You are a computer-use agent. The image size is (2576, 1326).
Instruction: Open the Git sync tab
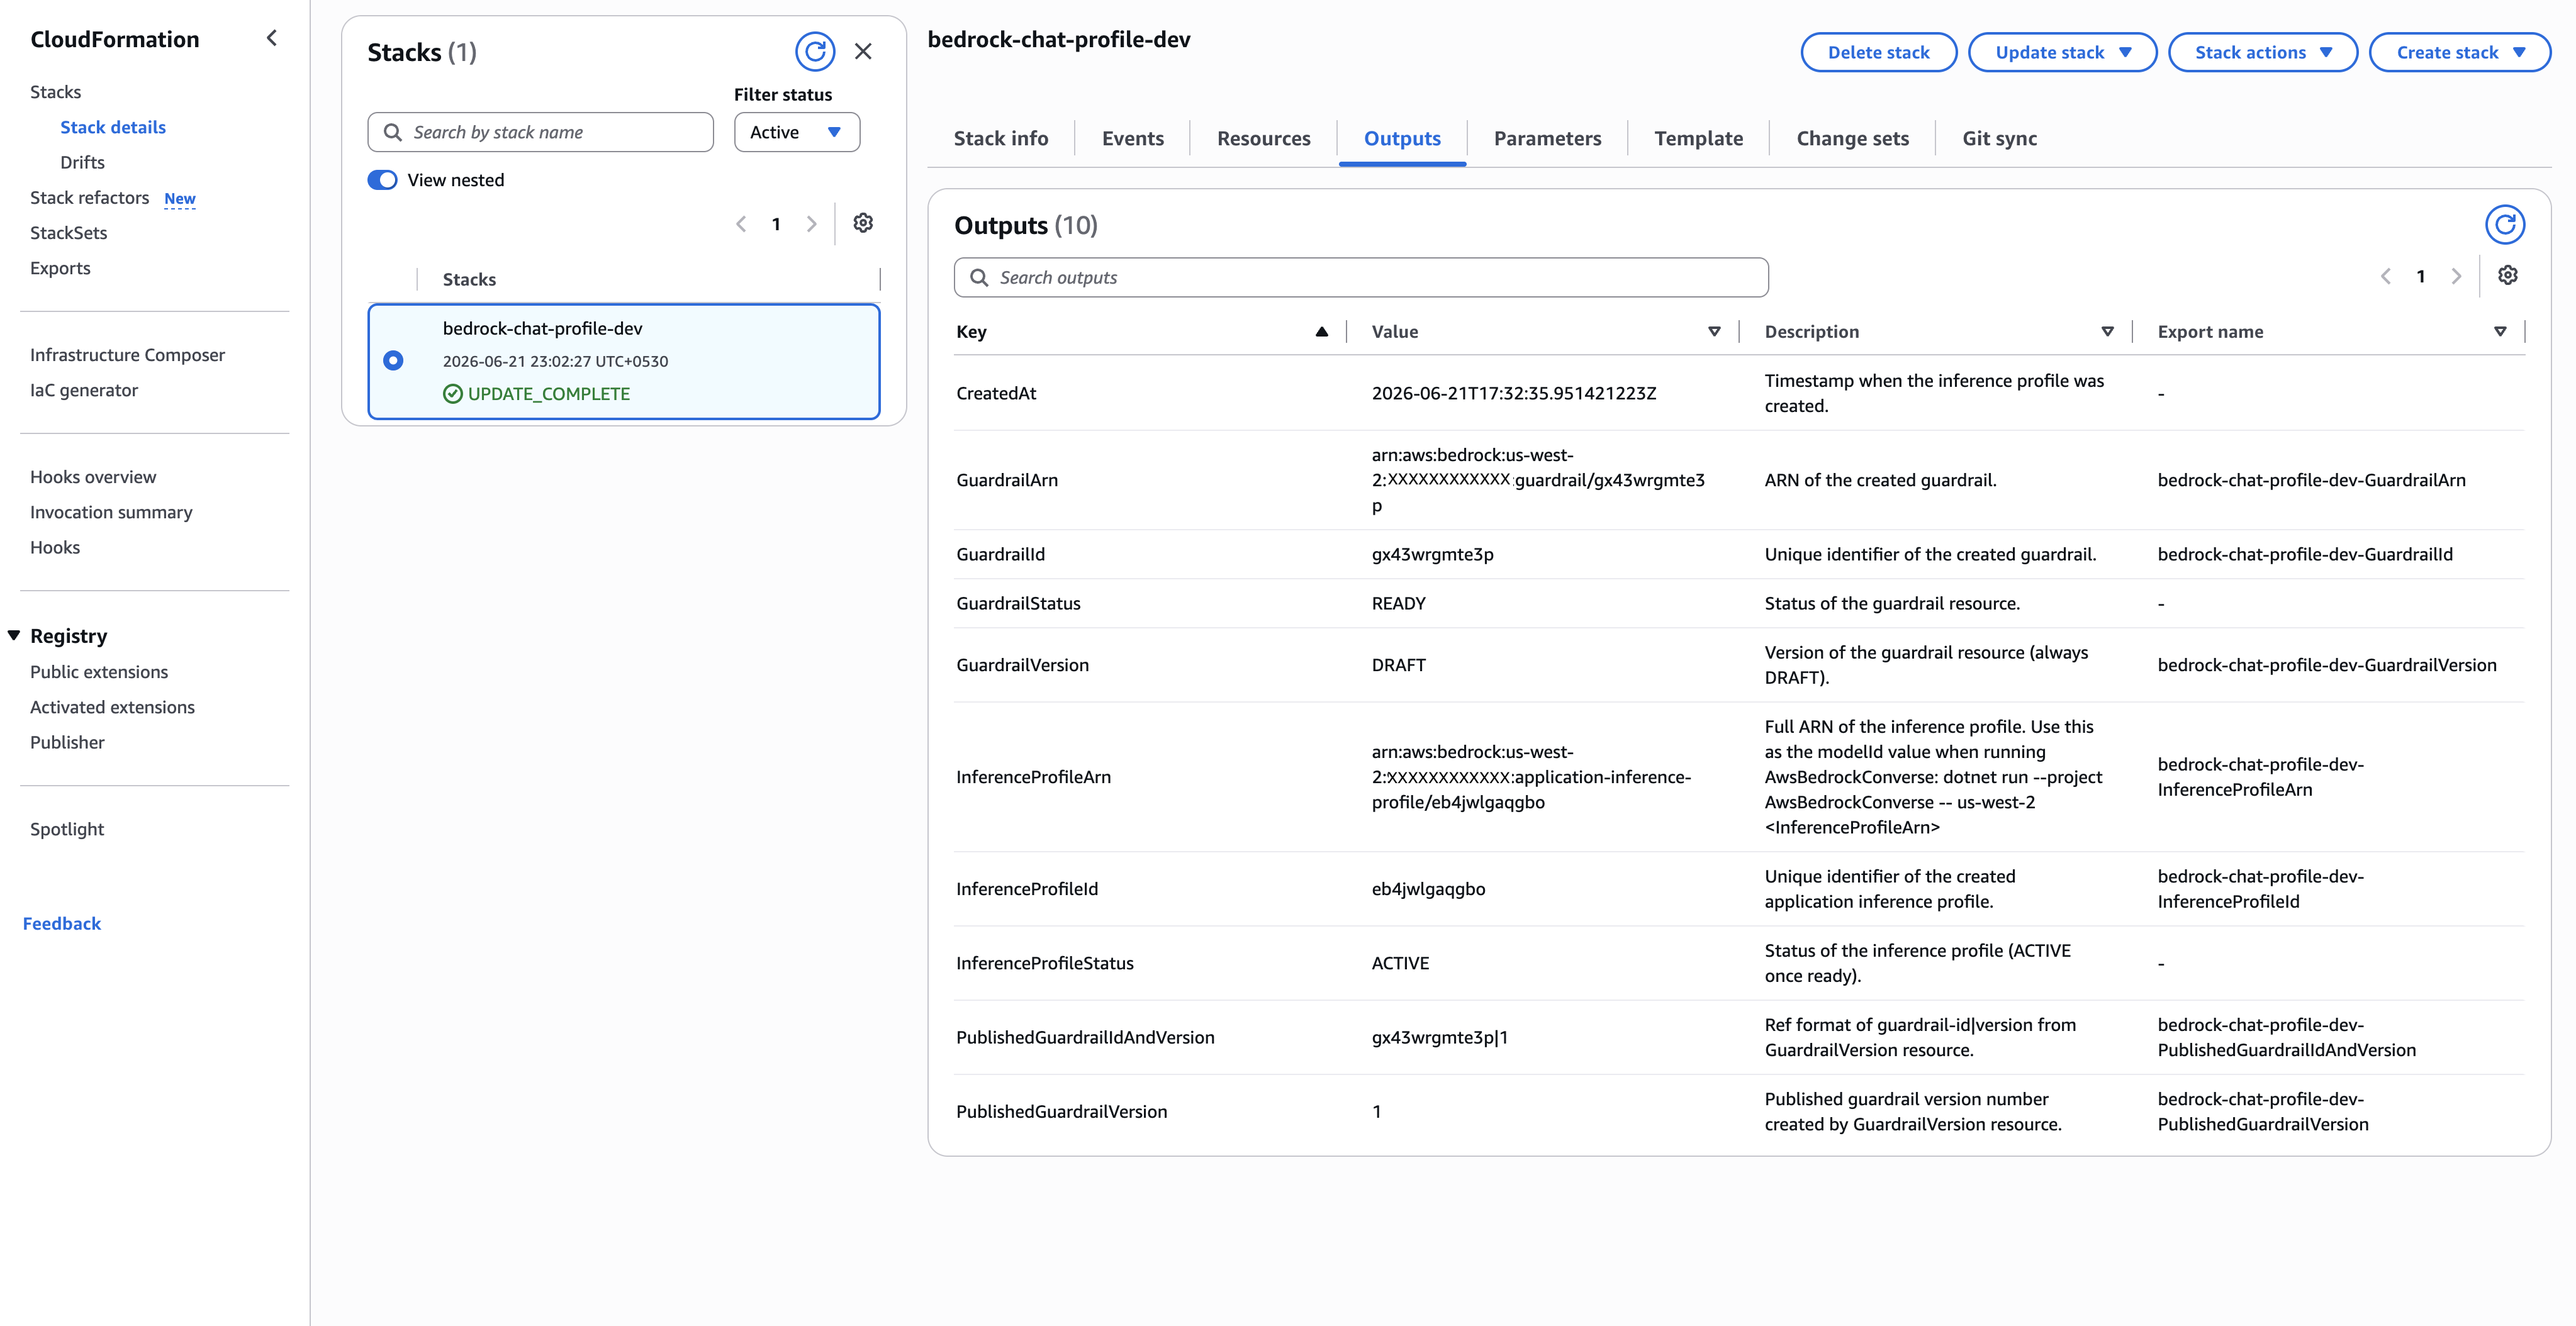pos(1999,138)
